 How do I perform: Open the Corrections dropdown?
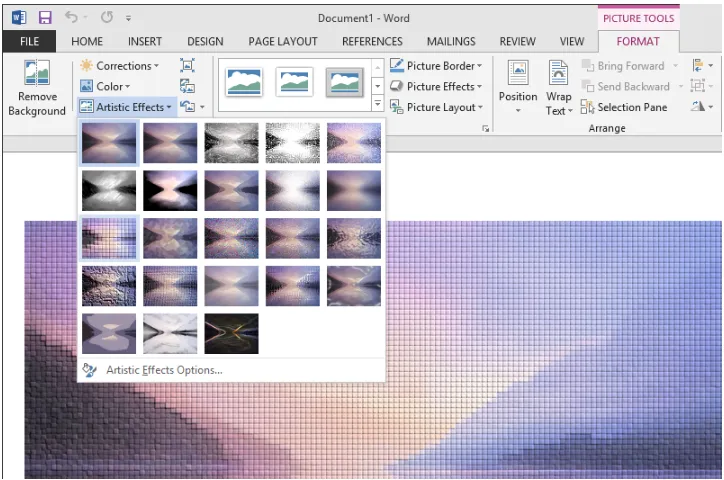120,66
